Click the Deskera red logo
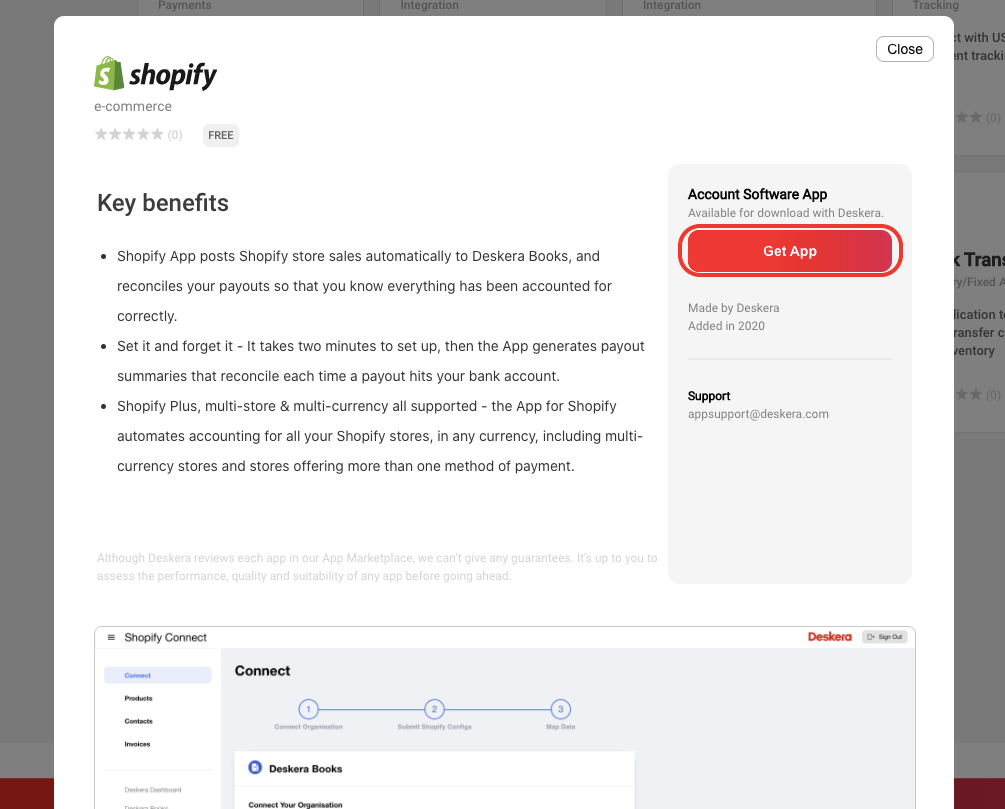Screen dimensions: 1005x809 pyautogui.click(x=829, y=637)
